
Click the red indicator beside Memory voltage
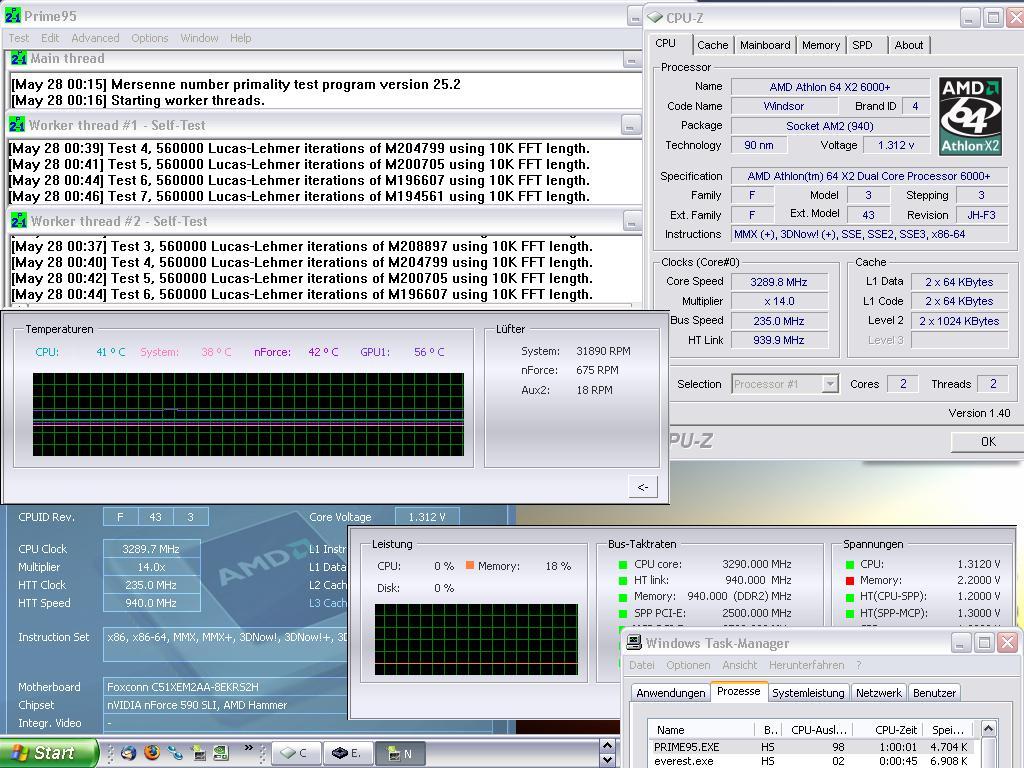850,581
